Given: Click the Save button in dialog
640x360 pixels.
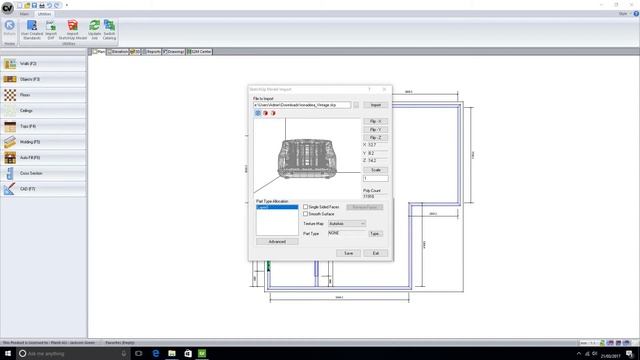Looking at the screenshot, I should click(x=348, y=253).
